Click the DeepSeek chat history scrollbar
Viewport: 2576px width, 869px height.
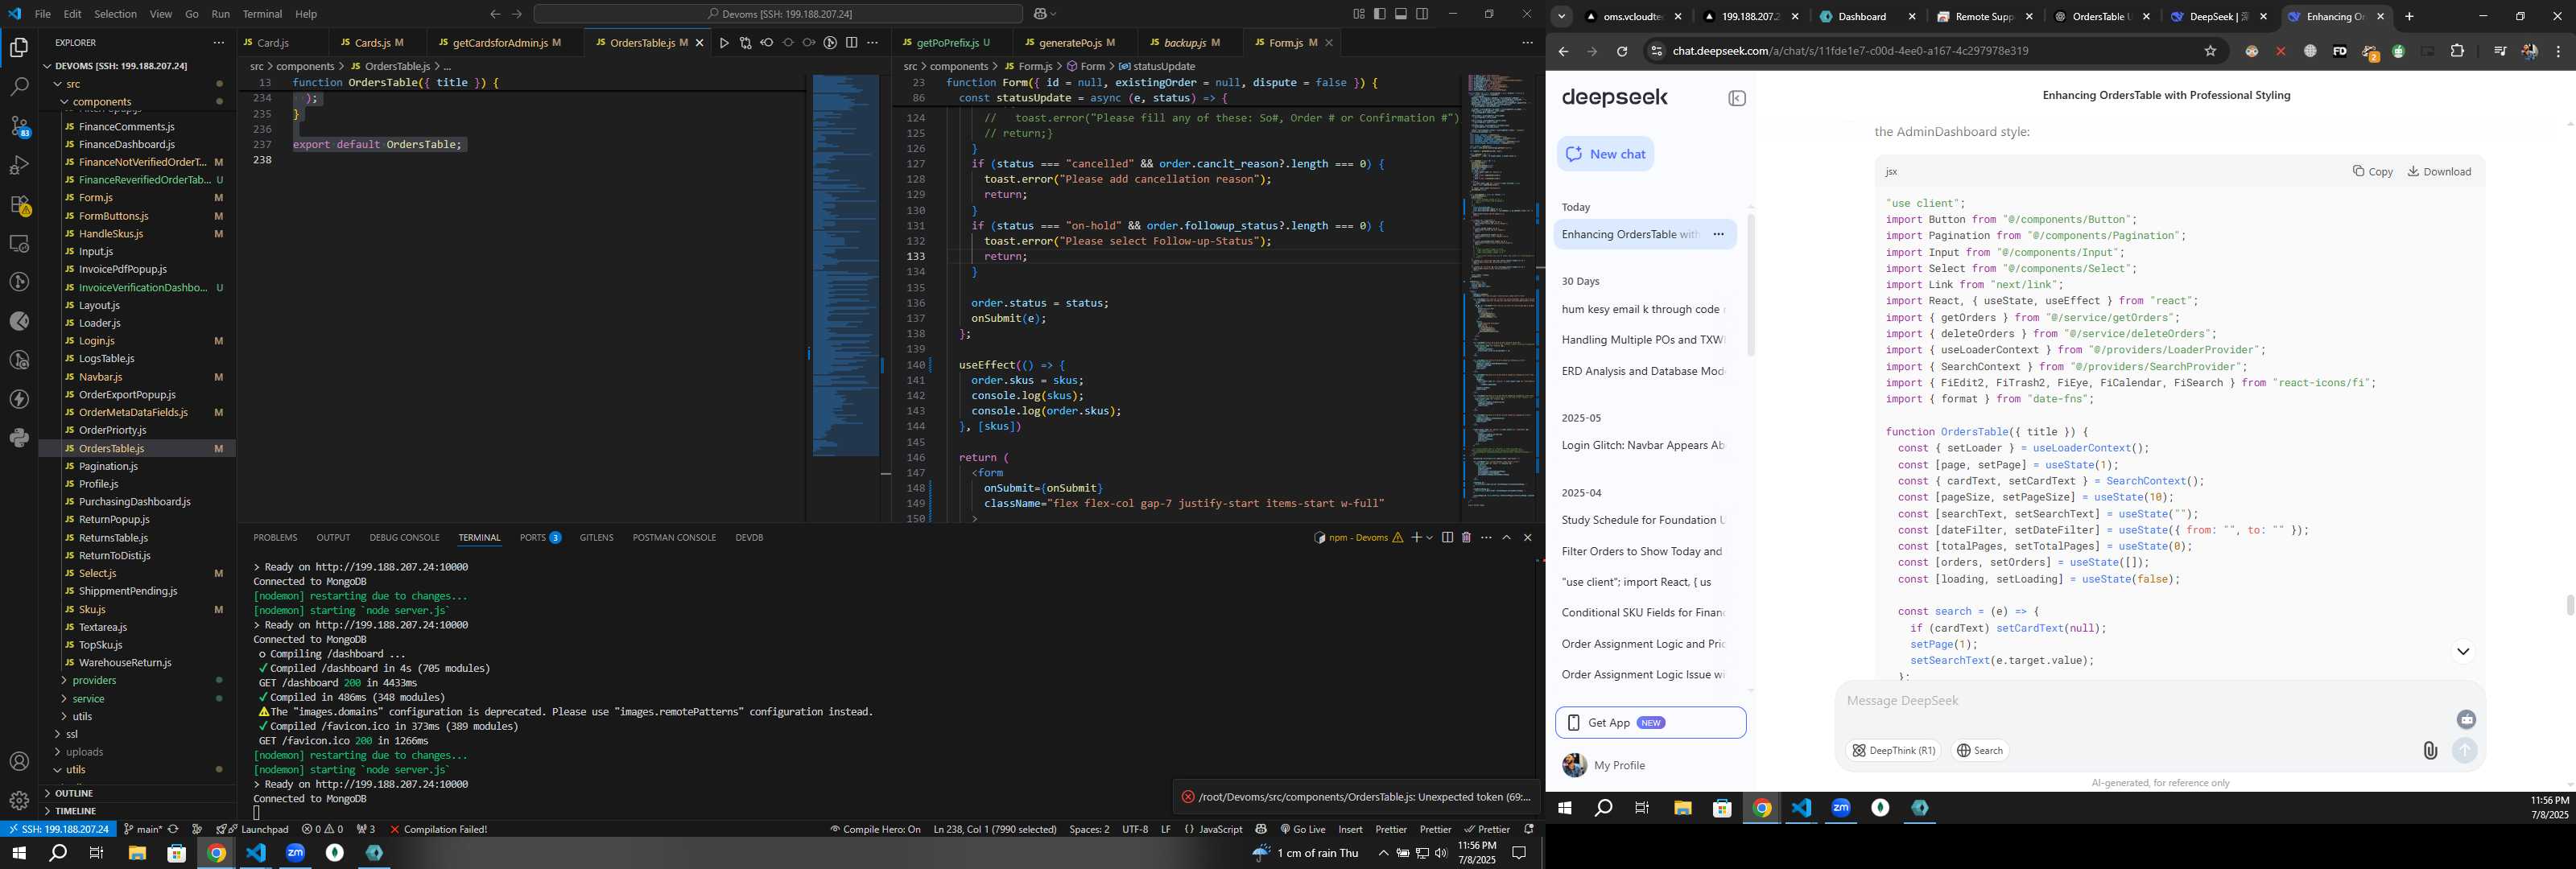(1750, 285)
